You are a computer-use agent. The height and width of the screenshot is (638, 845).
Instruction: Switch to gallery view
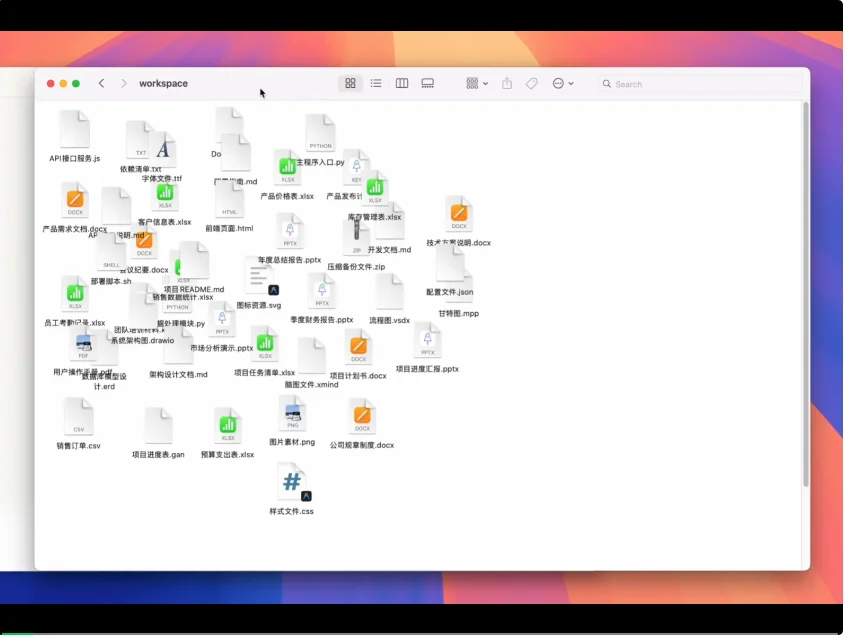428,84
